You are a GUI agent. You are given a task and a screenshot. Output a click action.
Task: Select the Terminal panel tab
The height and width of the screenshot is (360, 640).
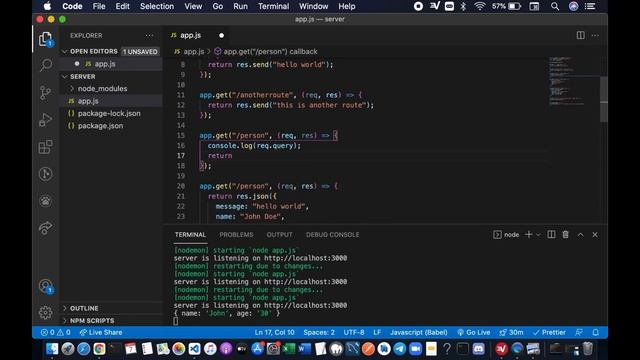pos(190,235)
